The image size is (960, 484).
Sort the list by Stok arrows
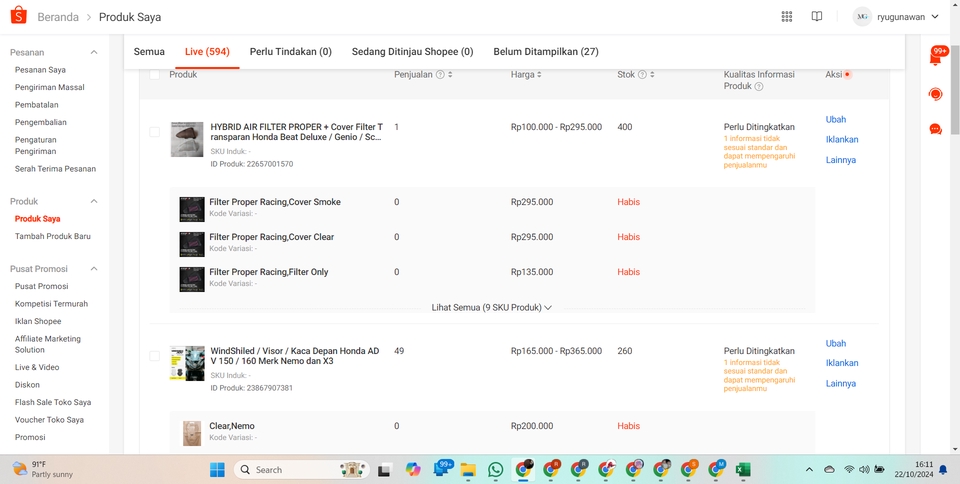pyautogui.click(x=653, y=75)
